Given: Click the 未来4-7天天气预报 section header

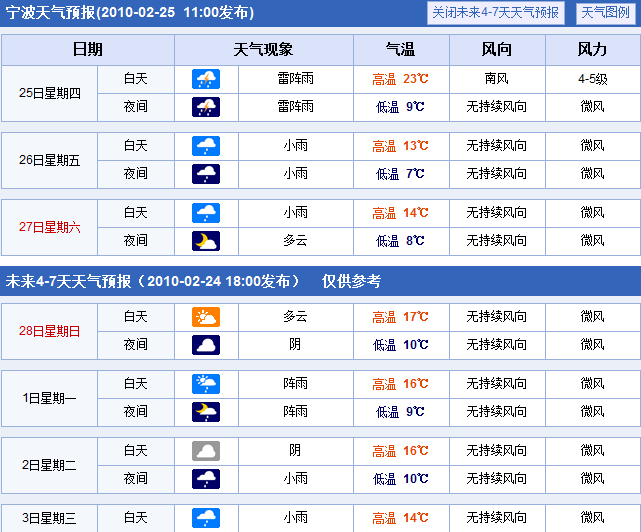Looking at the screenshot, I should [x=152, y=281].
